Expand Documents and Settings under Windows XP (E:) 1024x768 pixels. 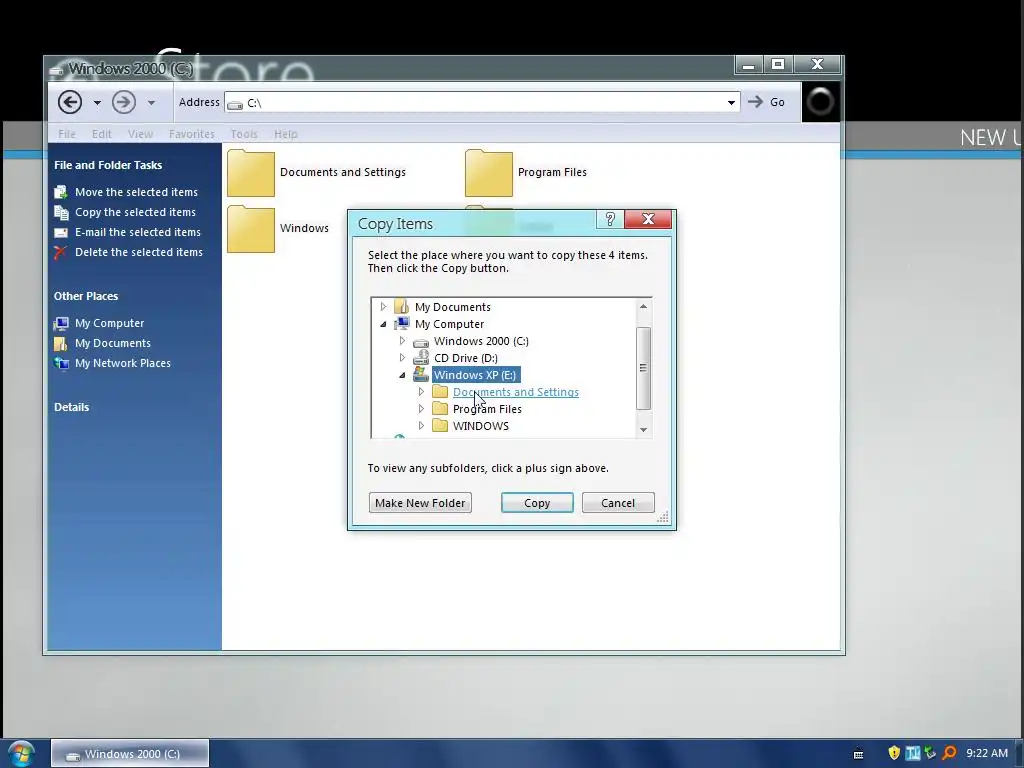pyautogui.click(x=421, y=392)
